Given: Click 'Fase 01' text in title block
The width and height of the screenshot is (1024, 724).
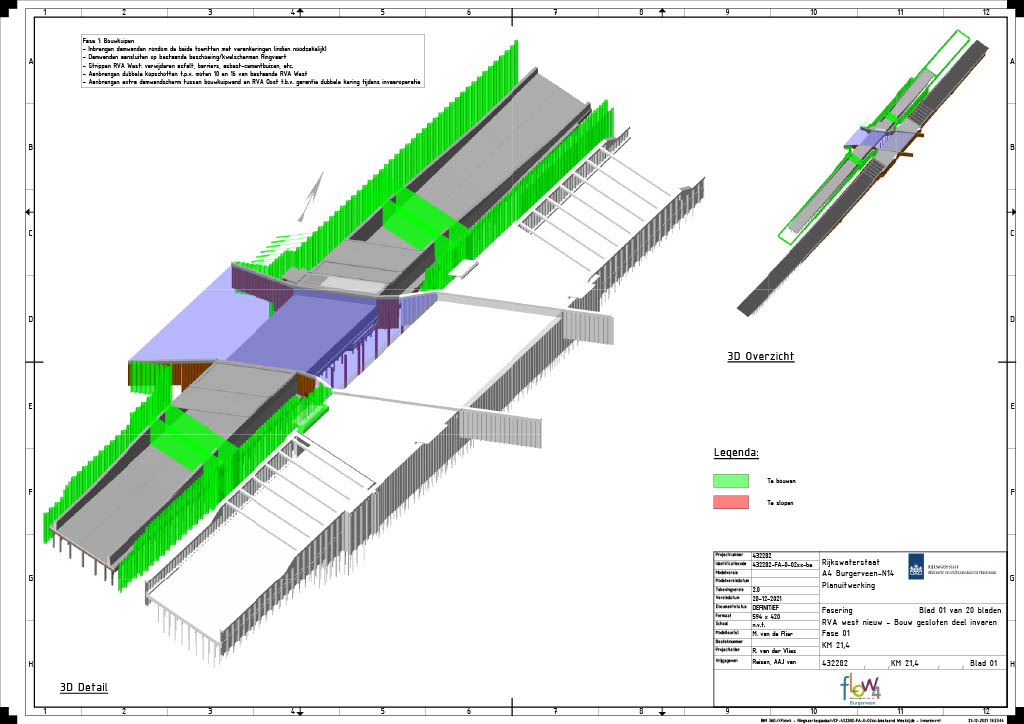Looking at the screenshot, I should pos(836,633).
